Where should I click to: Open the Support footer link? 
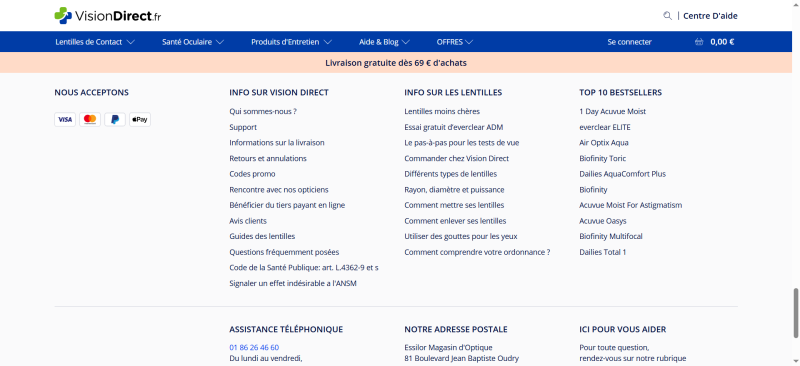coord(243,127)
